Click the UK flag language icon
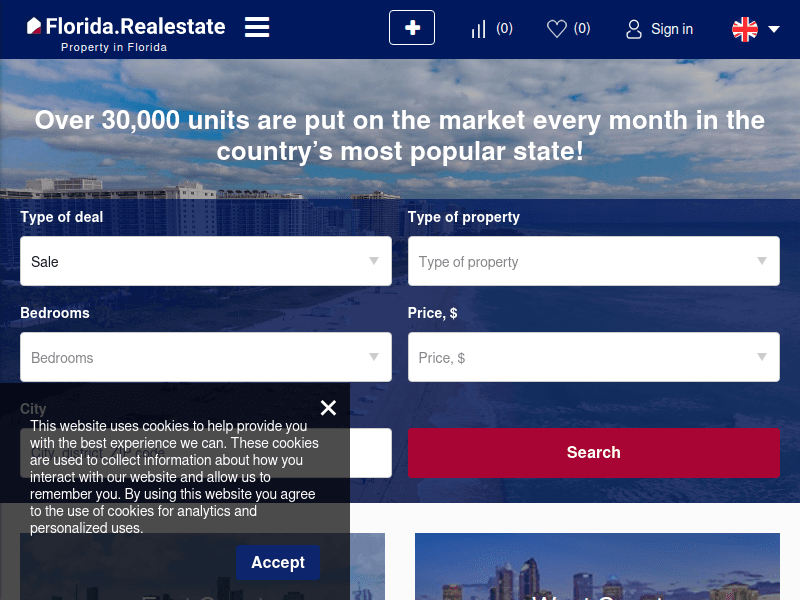 click(745, 29)
